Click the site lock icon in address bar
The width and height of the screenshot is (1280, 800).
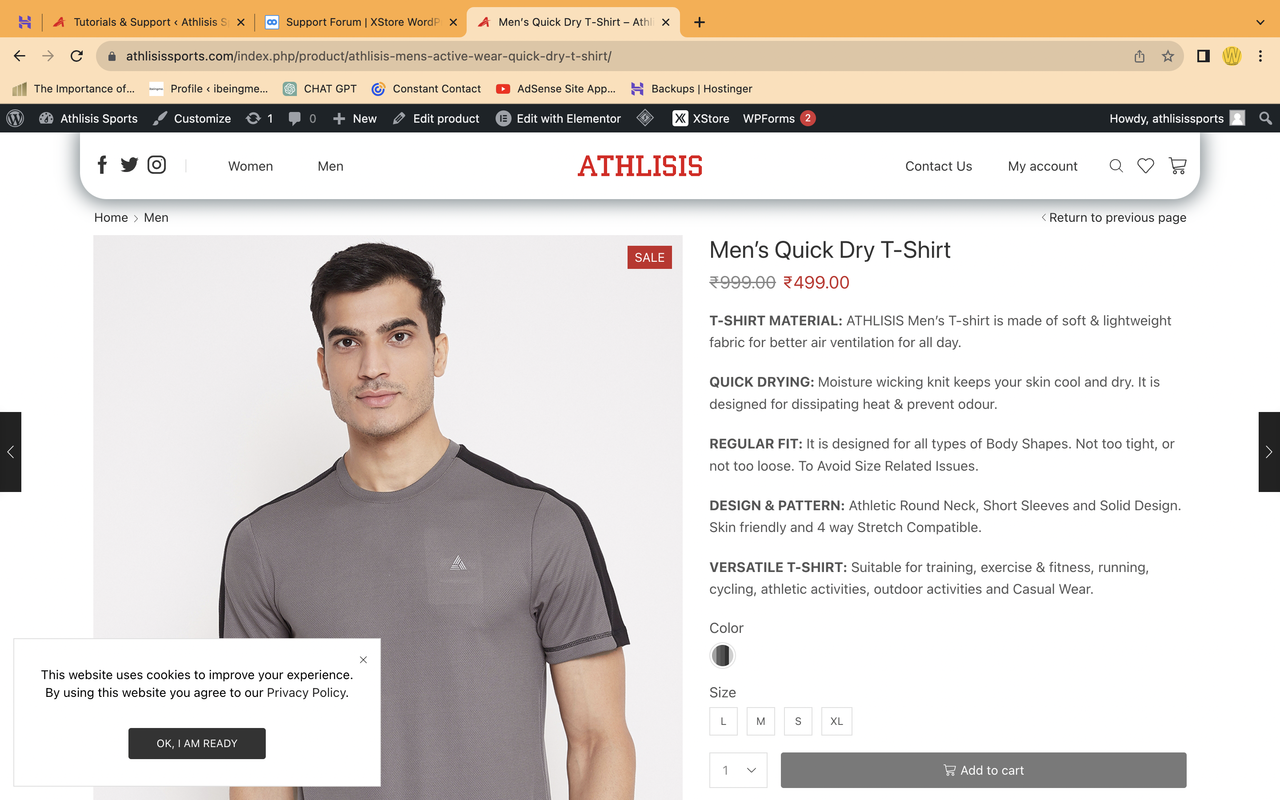pos(111,56)
